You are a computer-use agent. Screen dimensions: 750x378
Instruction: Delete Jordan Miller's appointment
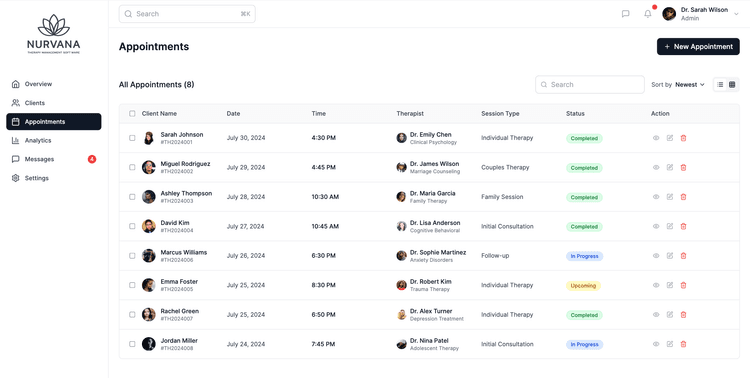(x=683, y=344)
